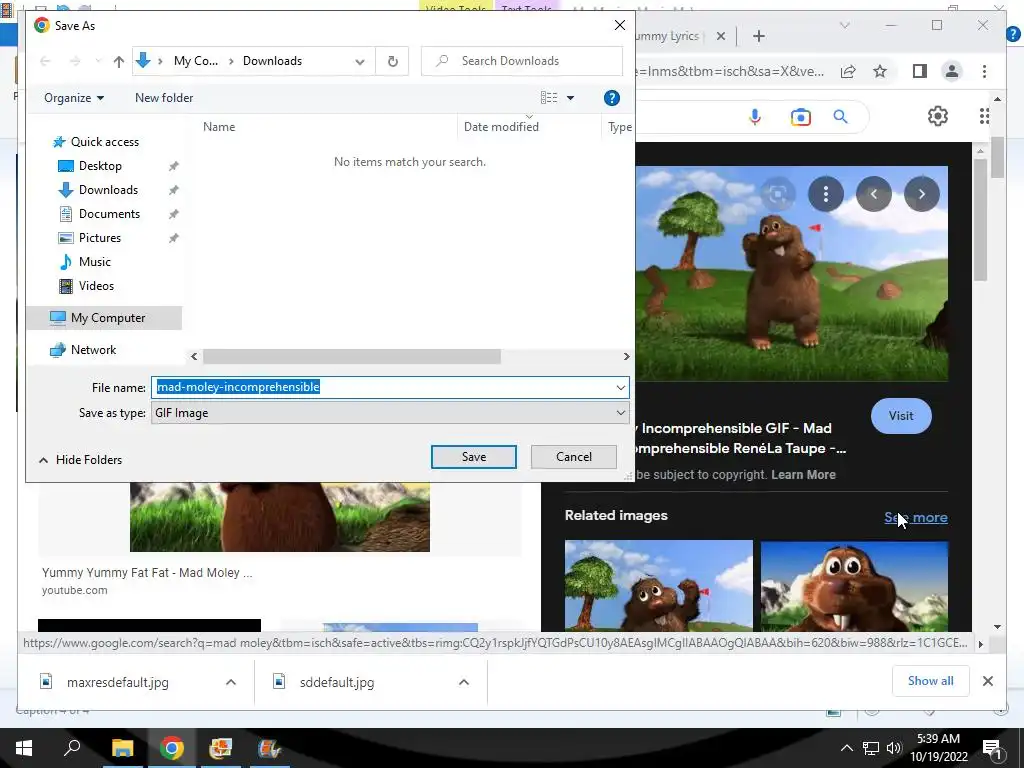Toggle Chrome side panel icon
The width and height of the screenshot is (1024, 768).
pyautogui.click(x=920, y=71)
